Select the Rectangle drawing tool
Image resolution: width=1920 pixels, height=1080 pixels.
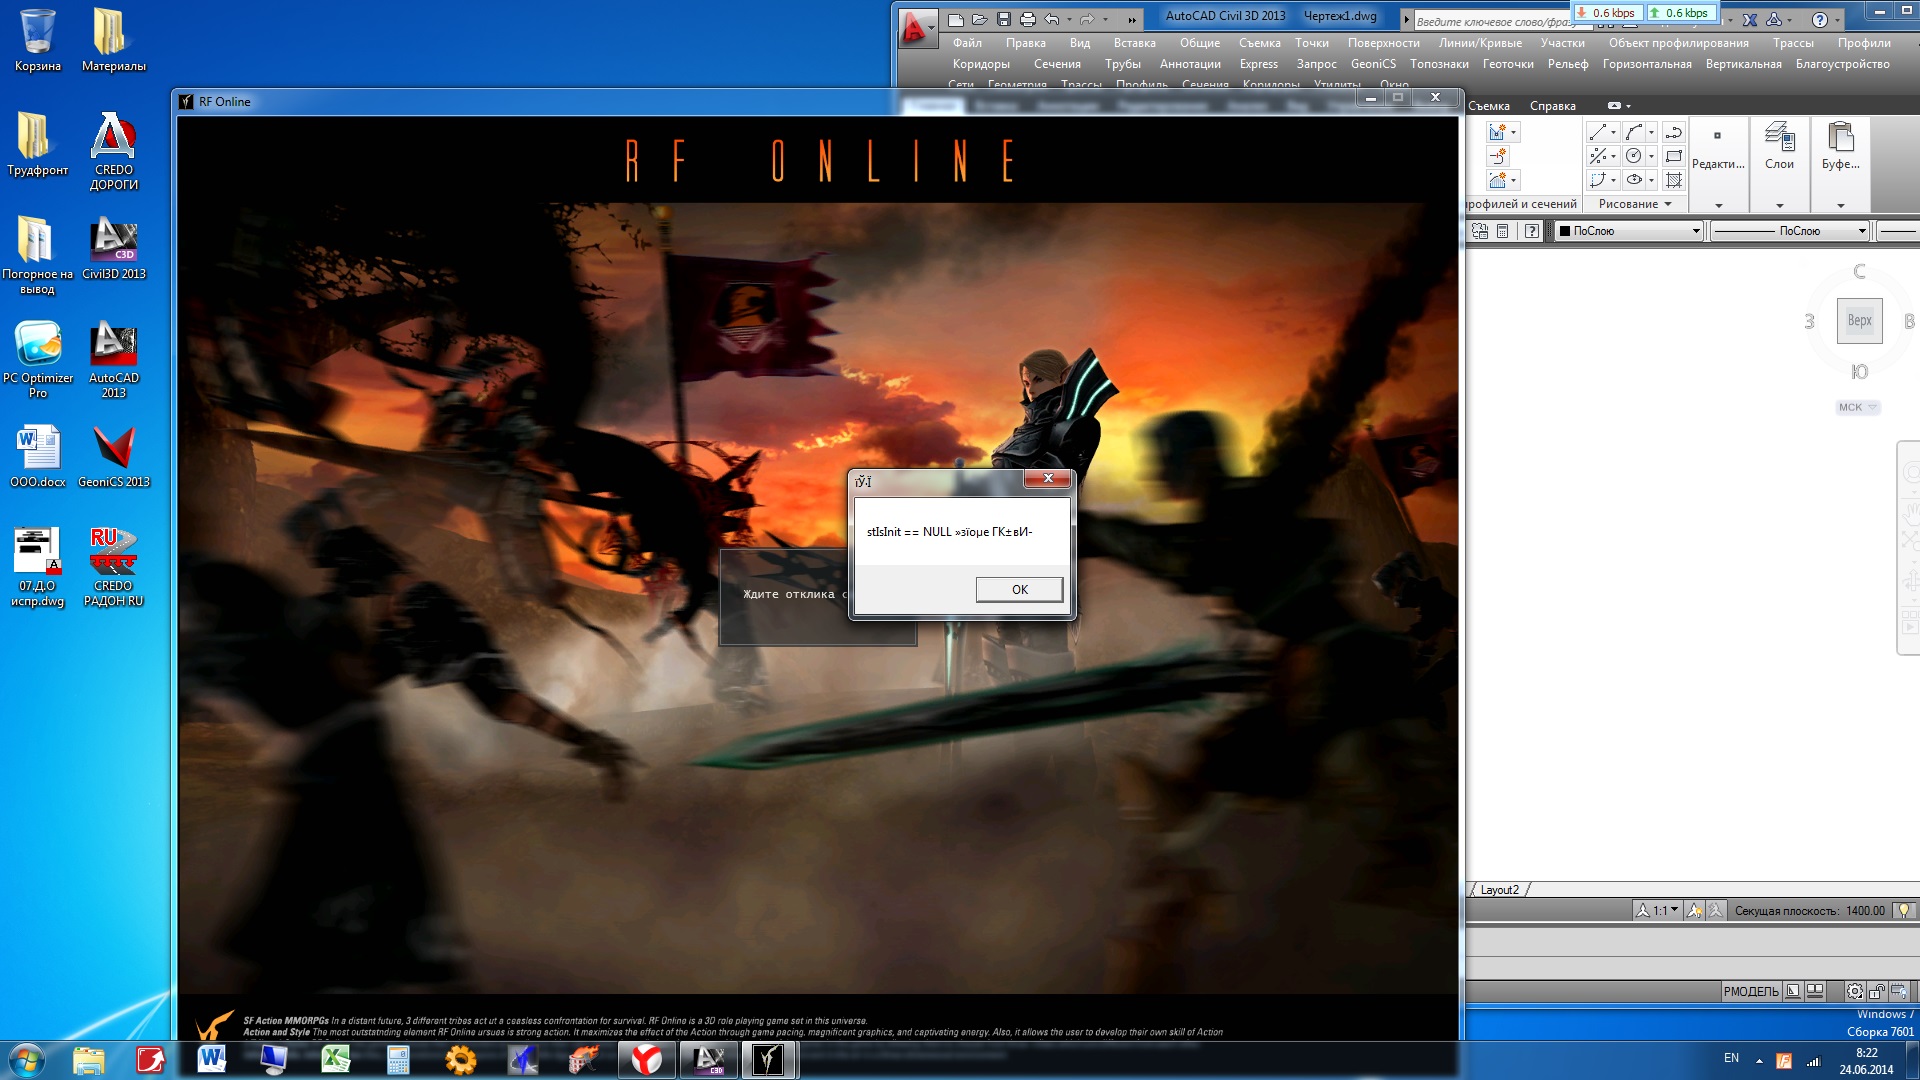[x=1674, y=156]
